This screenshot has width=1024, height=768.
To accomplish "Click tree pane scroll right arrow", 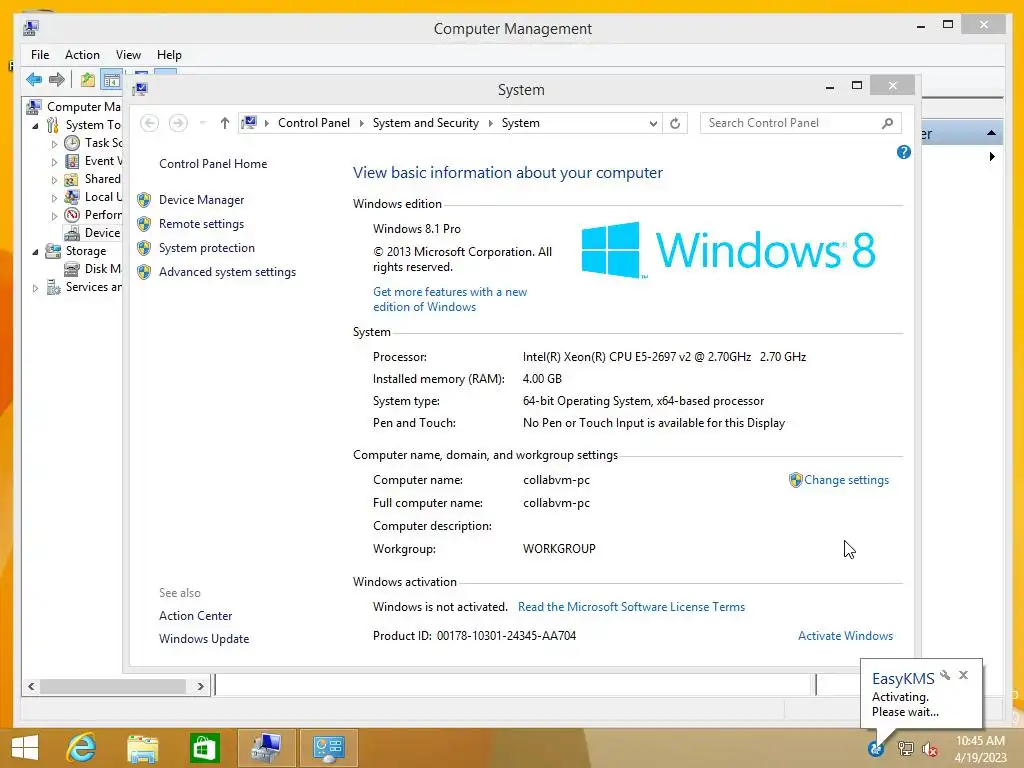I will (200, 686).
